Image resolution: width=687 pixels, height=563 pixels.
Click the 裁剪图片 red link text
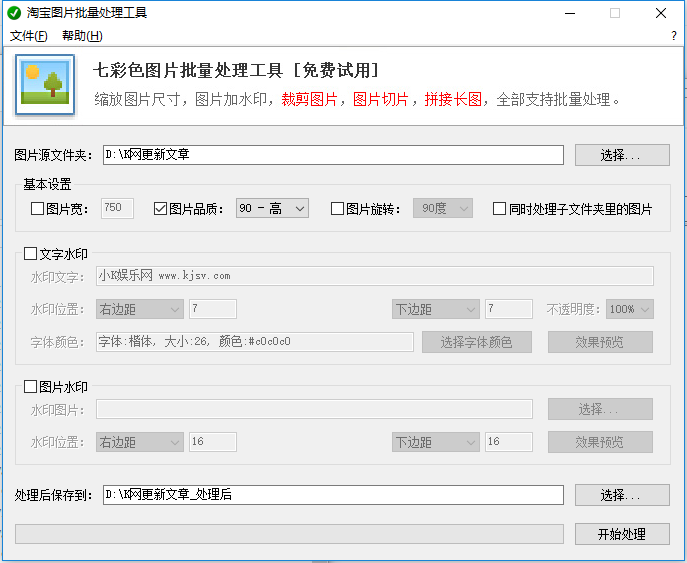(x=309, y=100)
